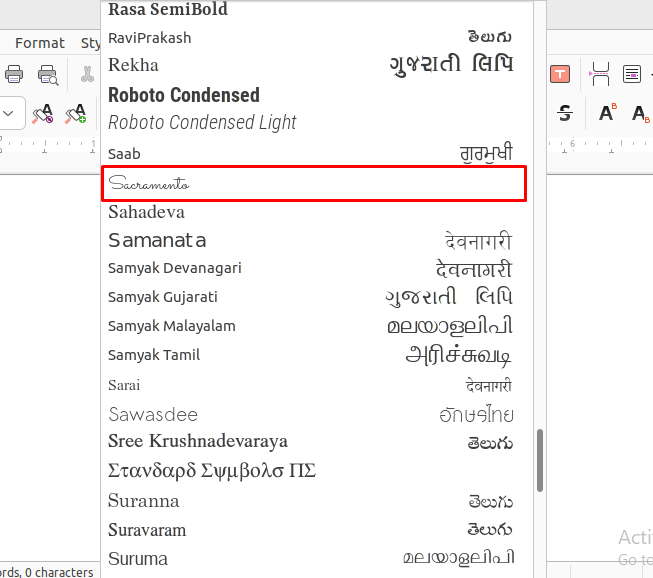Screen dimensions: 653x578
Task: Click the font list scrollbar thumb
Action: (x=541, y=460)
